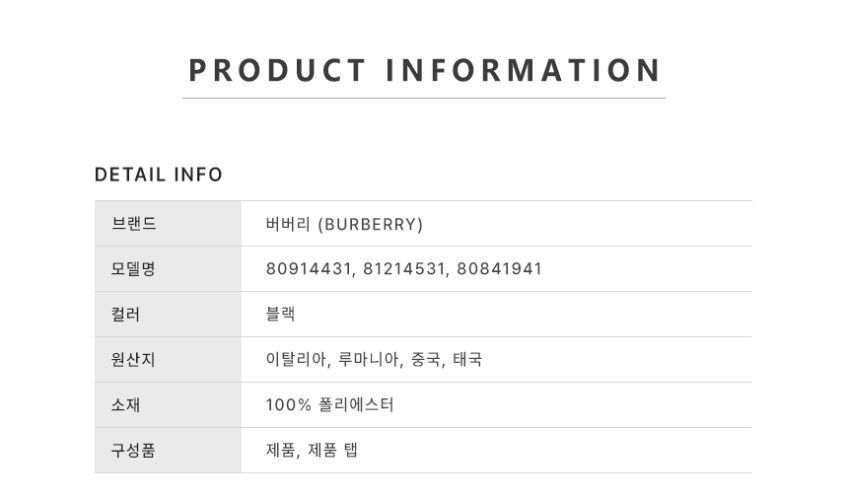Screen dimensions: 848x500
Task: Click 루마니아 in the origin row
Action: pos(368,359)
